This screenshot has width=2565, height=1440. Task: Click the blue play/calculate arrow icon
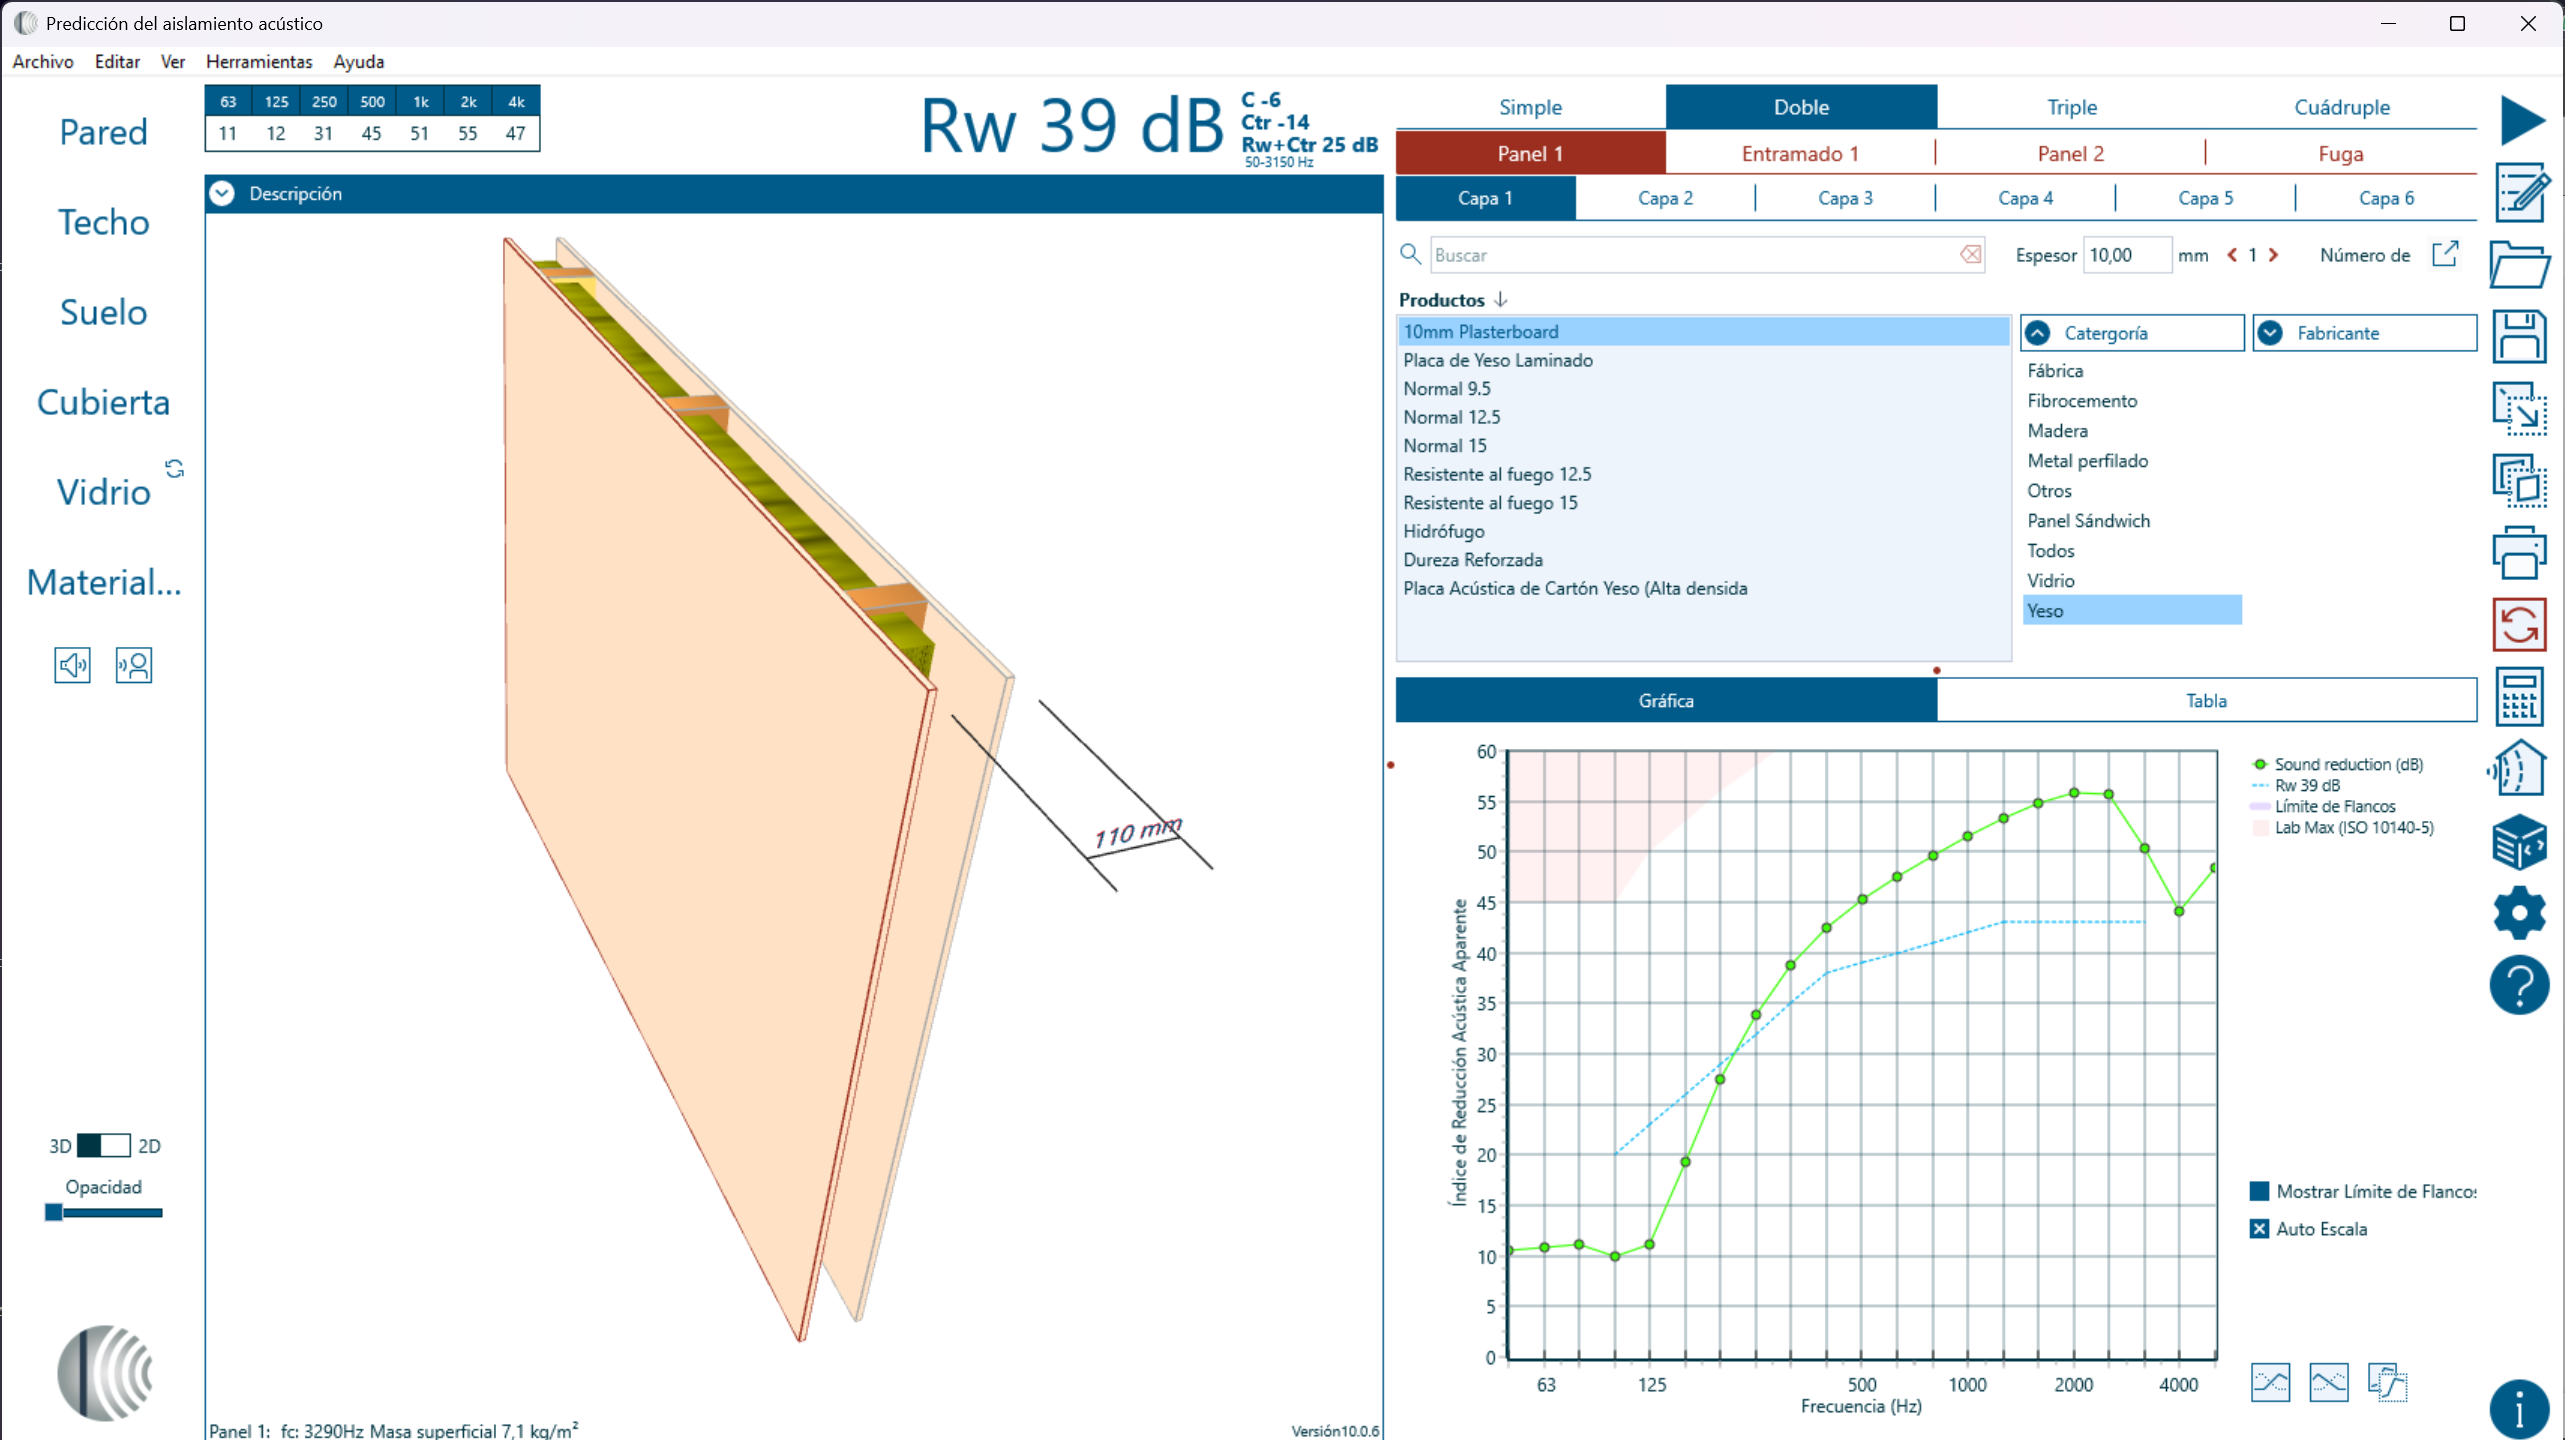point(2521,120)
